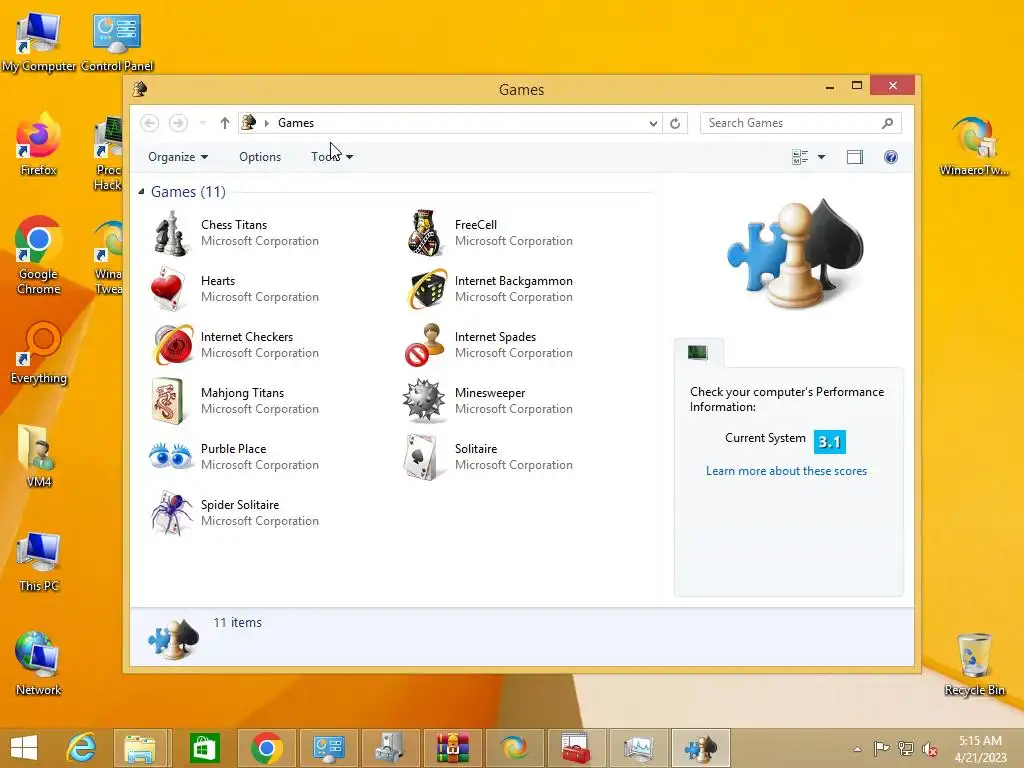Open WinRAR from the taskbar
The width and height of the screenshot is (1024, 768).
tap(453, 748)
